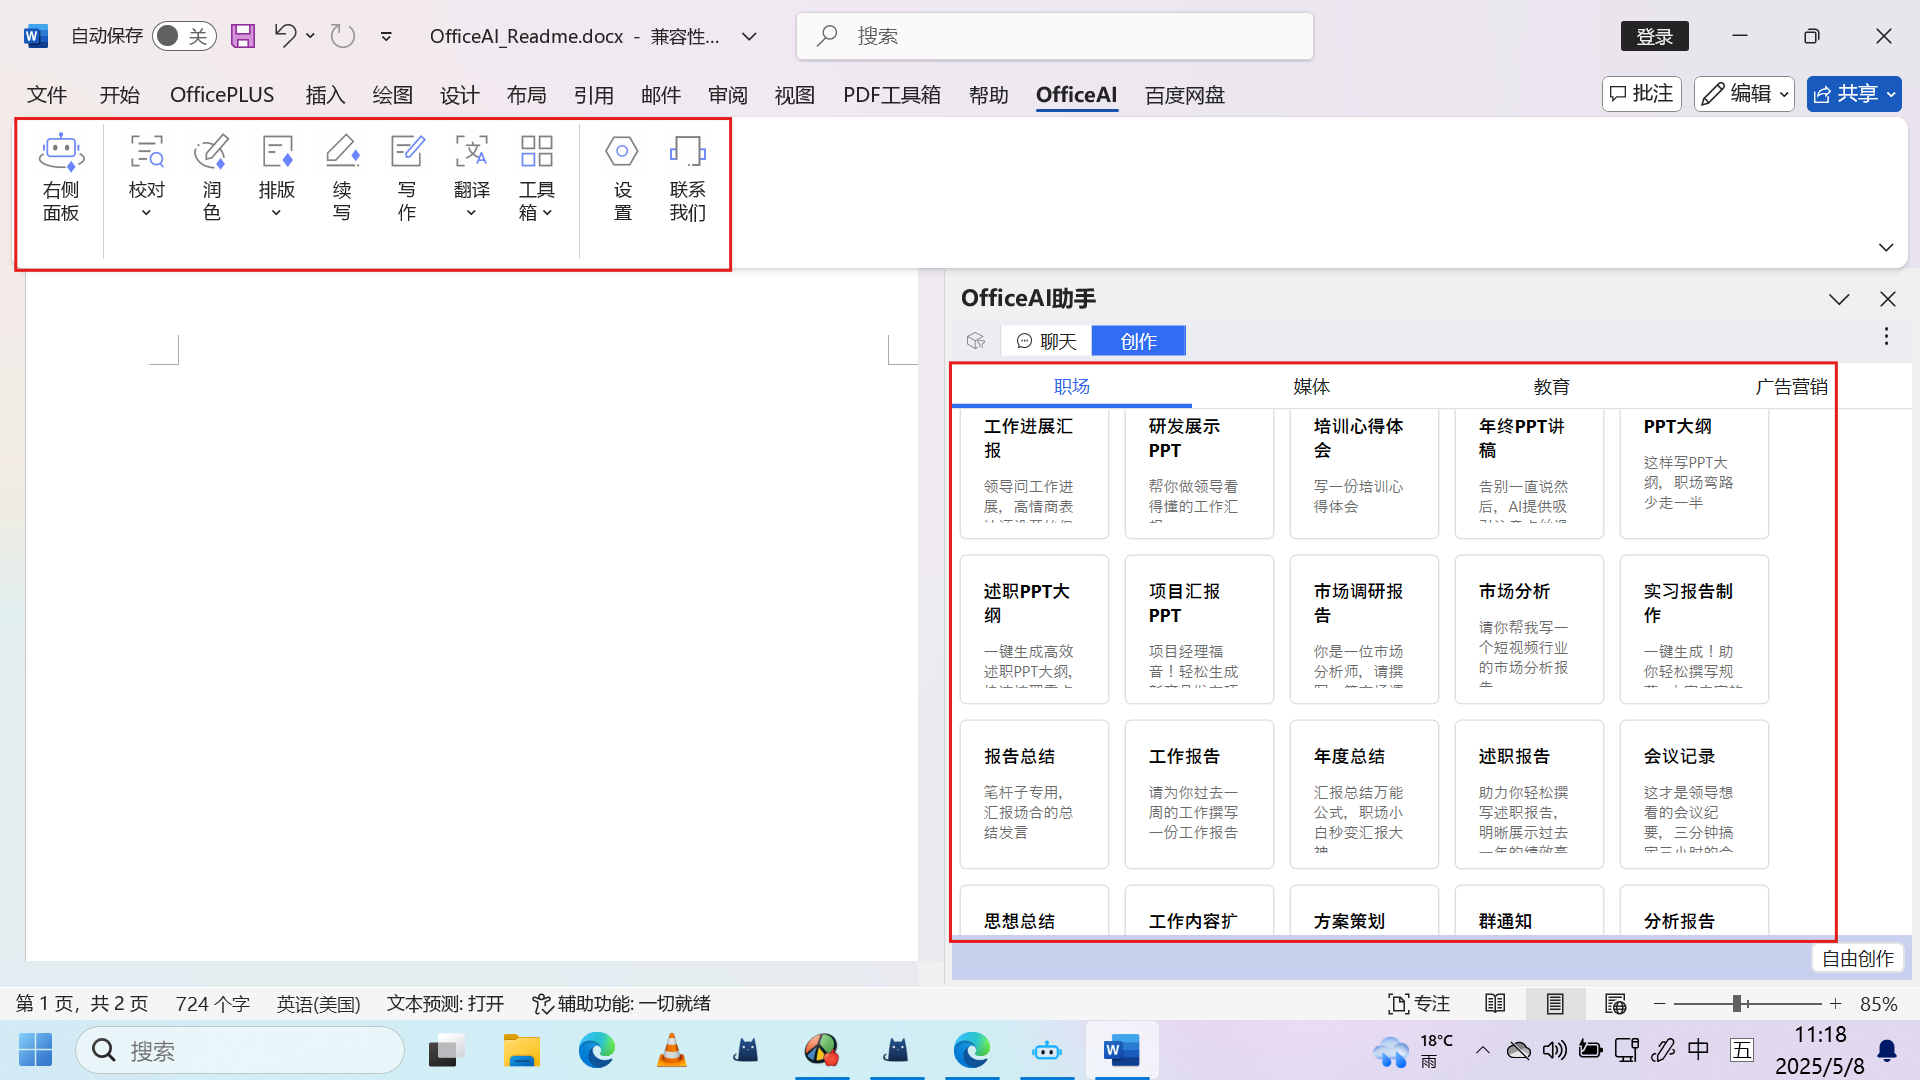Select the 媒体 category tab

1311,387
